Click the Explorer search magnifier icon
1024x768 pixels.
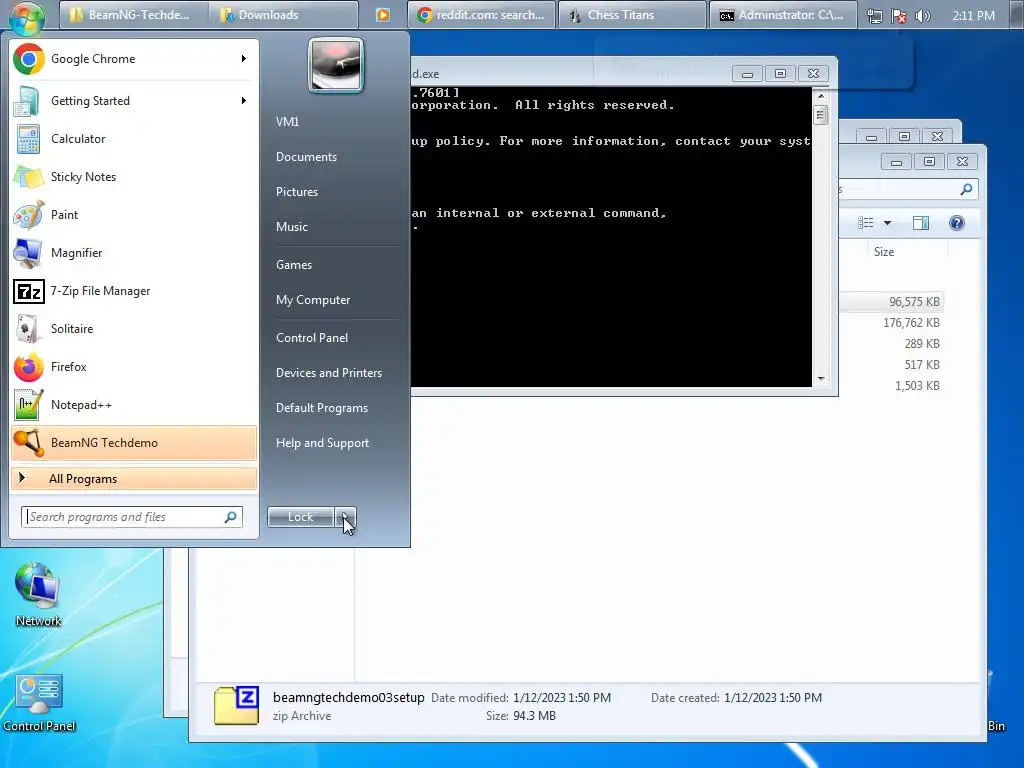[967, 189]
